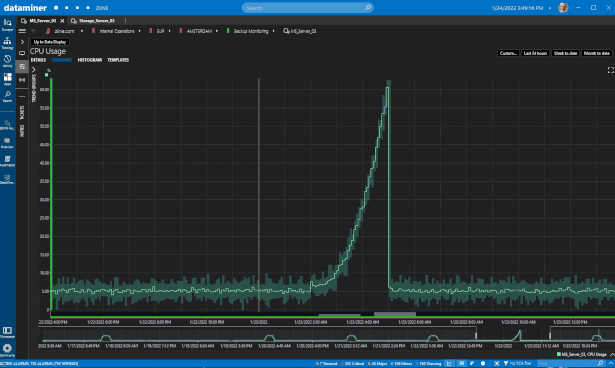Viewport: 615px width, 368px height.
Task: Expand the Trend Groups side panel
Action: click(x=34, y=70)
